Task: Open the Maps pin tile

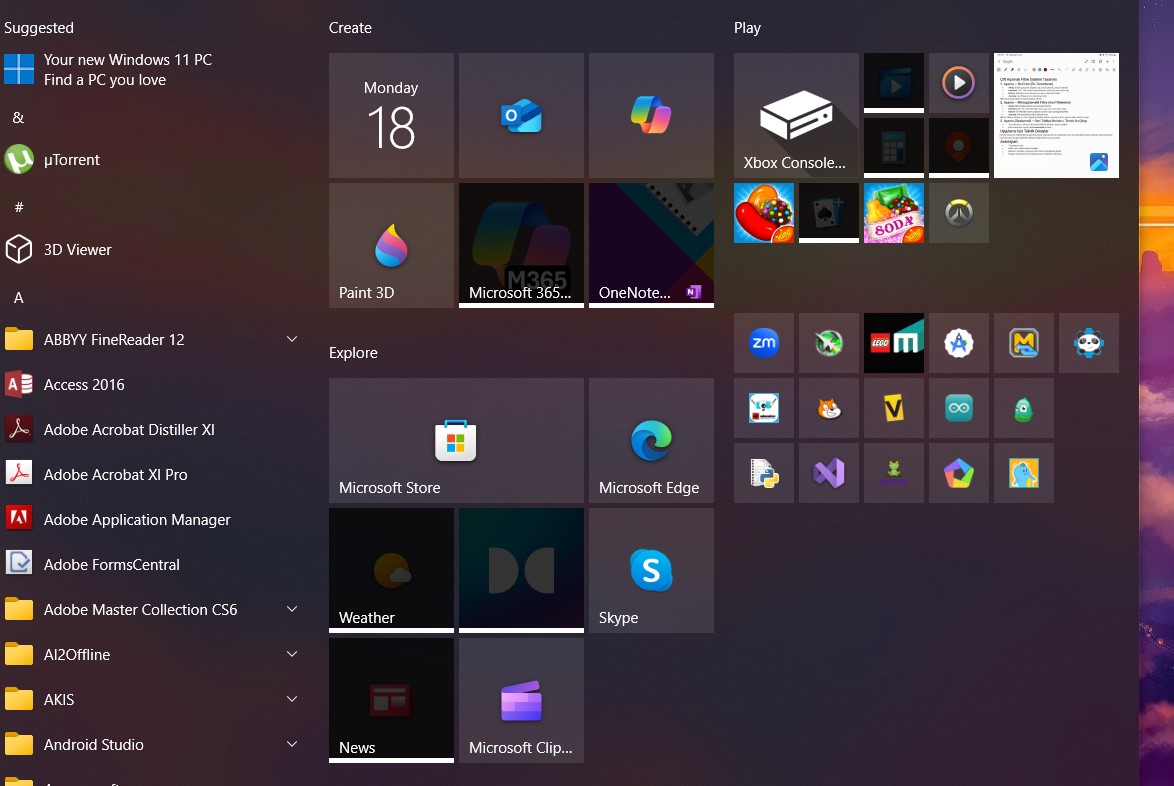Action: (x=959, y=148)
